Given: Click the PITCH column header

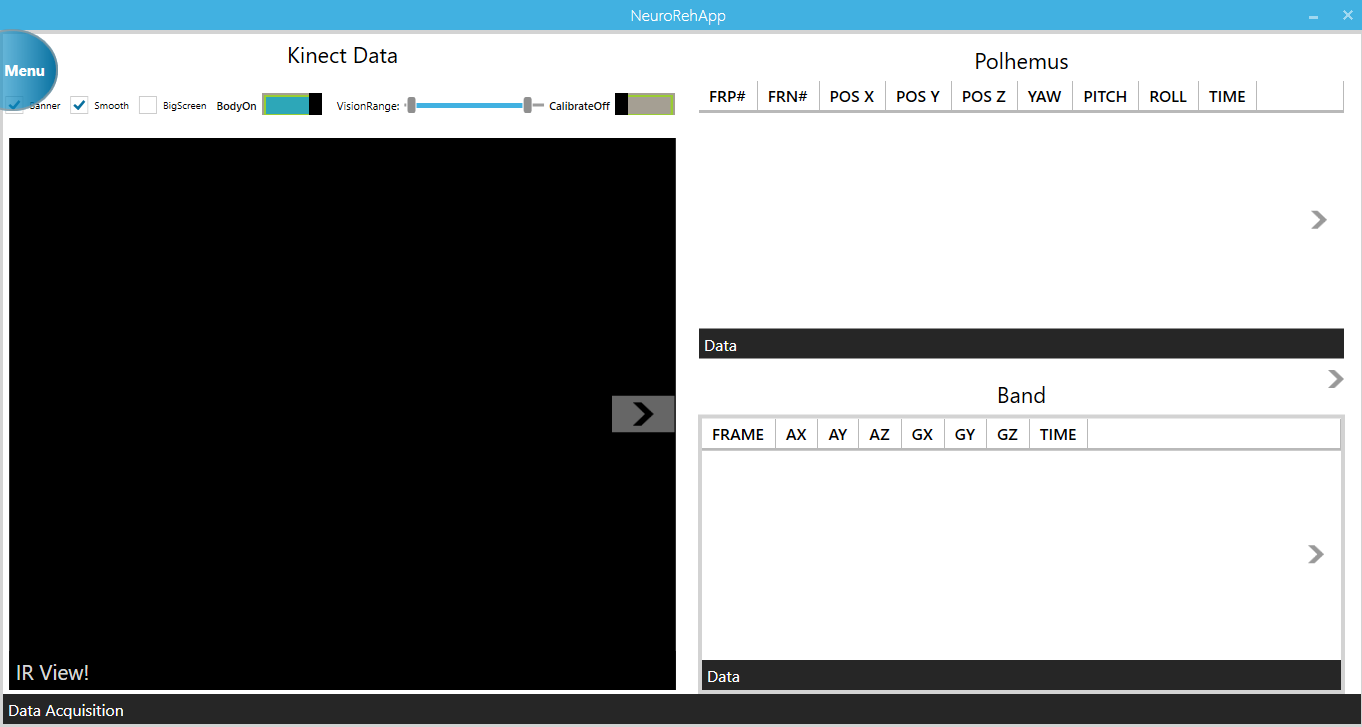Looking at the screenshot, I should point(1104,96).
